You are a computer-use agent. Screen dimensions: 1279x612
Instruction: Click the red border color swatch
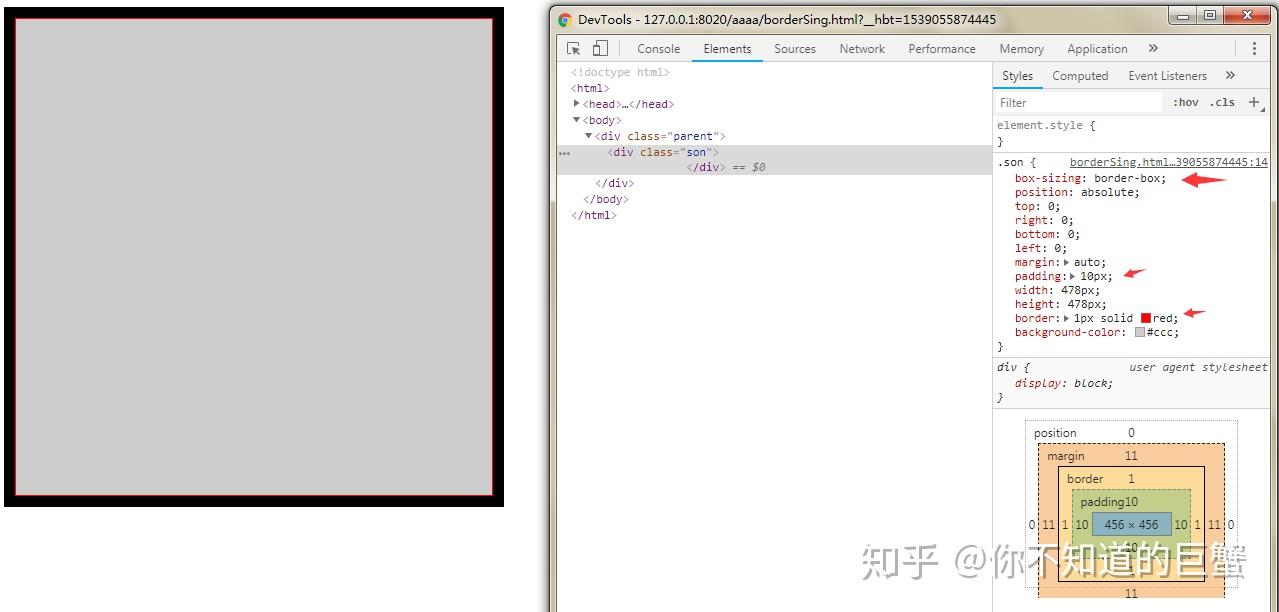tap(1146, 318)
